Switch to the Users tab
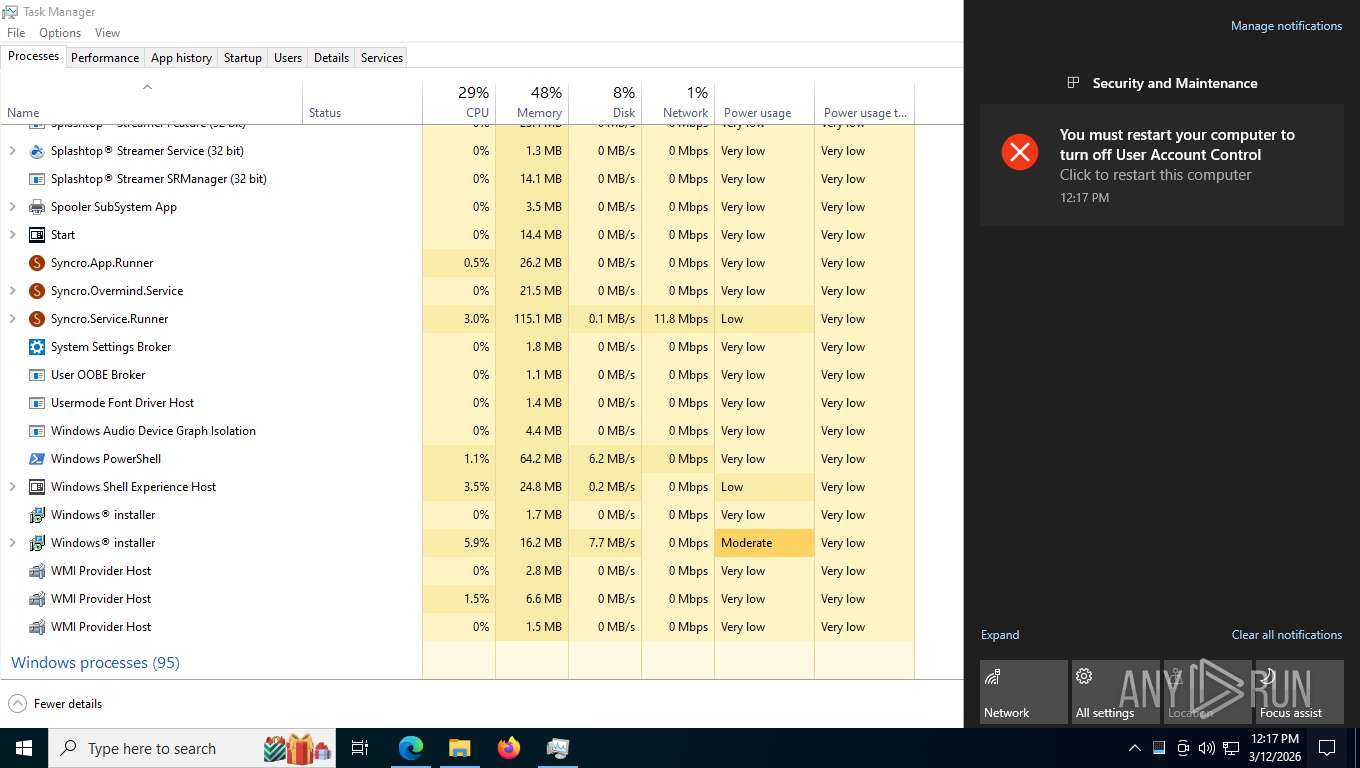Image resolution: width=1360 pixels, height=768 pixels. [288, 58]
